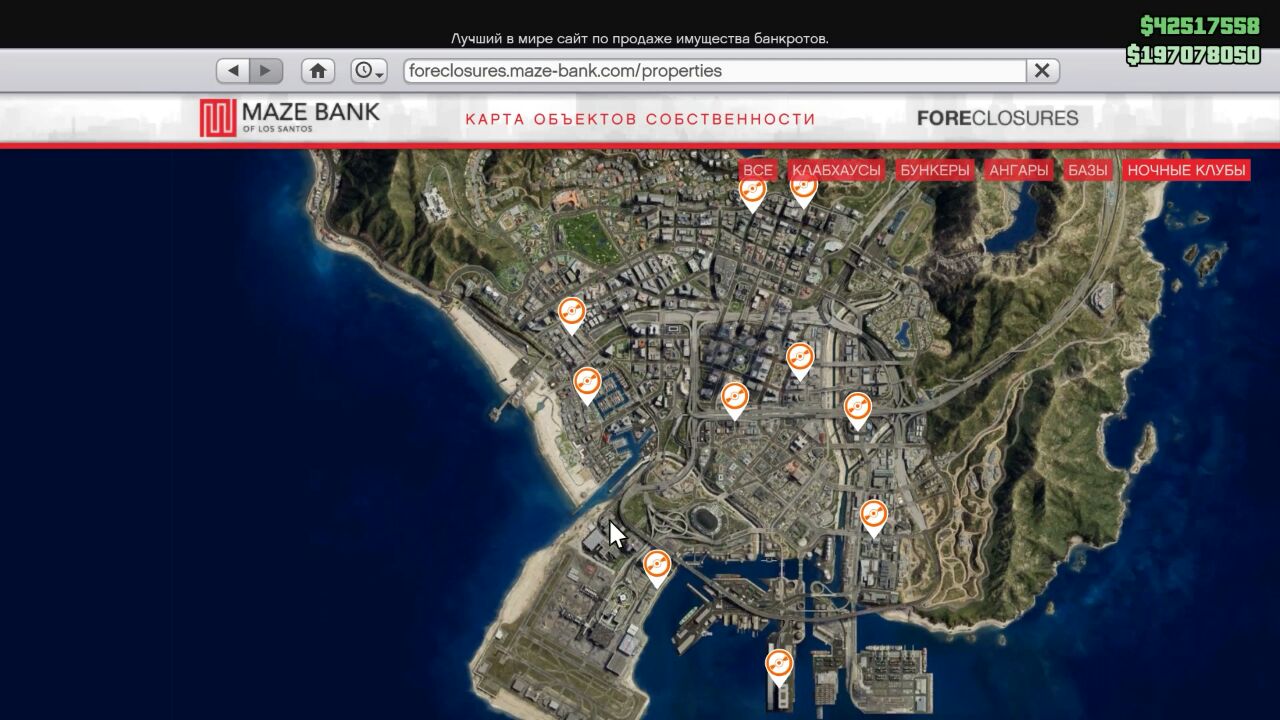Select nightclub pin near the airport
The width and height of the screenshot is (1280, 720).
(656, 569)
